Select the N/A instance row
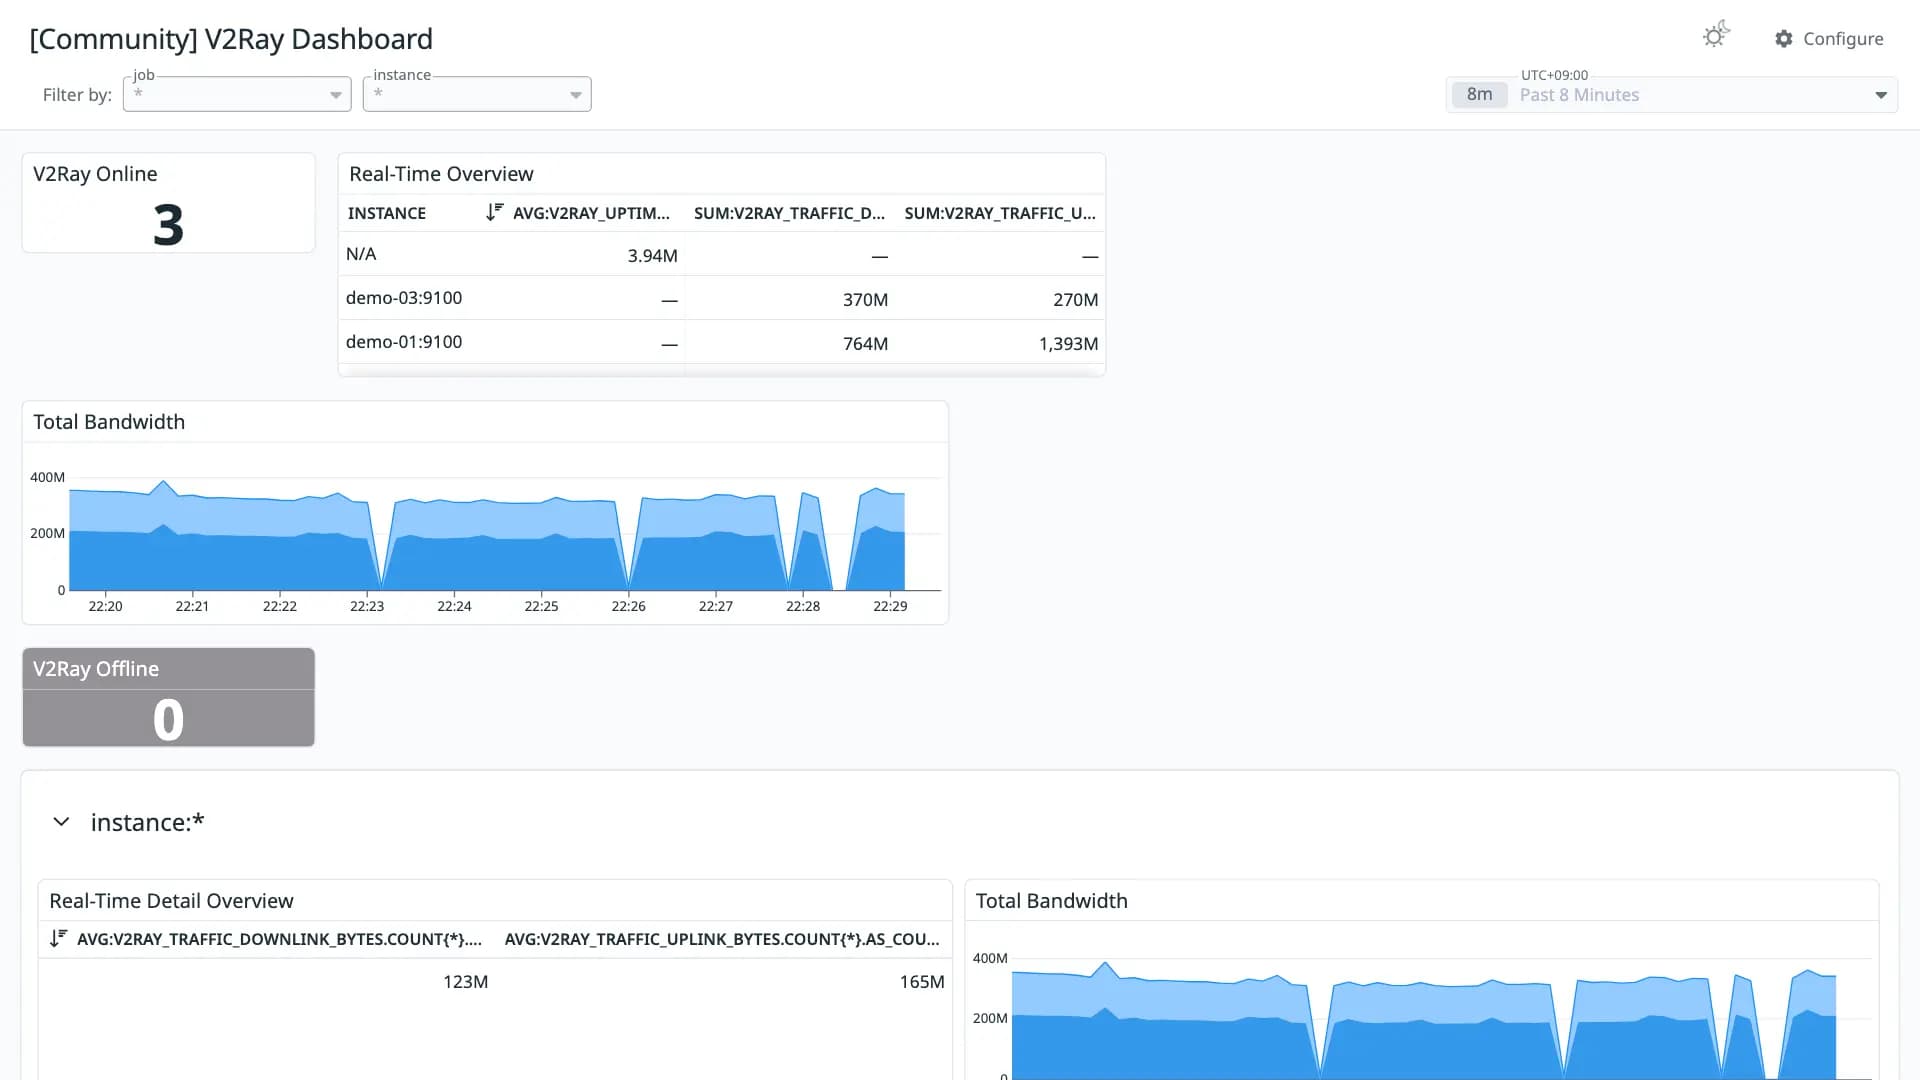 [722, 254]
